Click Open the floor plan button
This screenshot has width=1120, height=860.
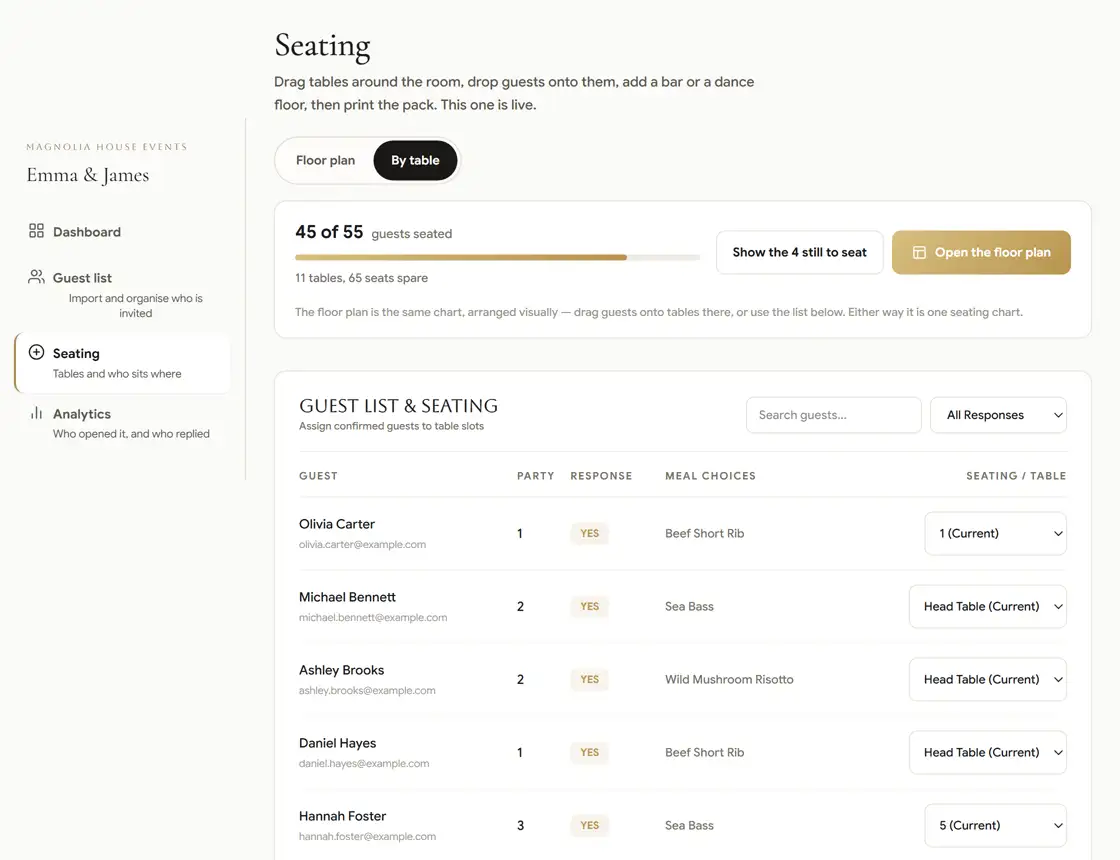coord(981,252)
